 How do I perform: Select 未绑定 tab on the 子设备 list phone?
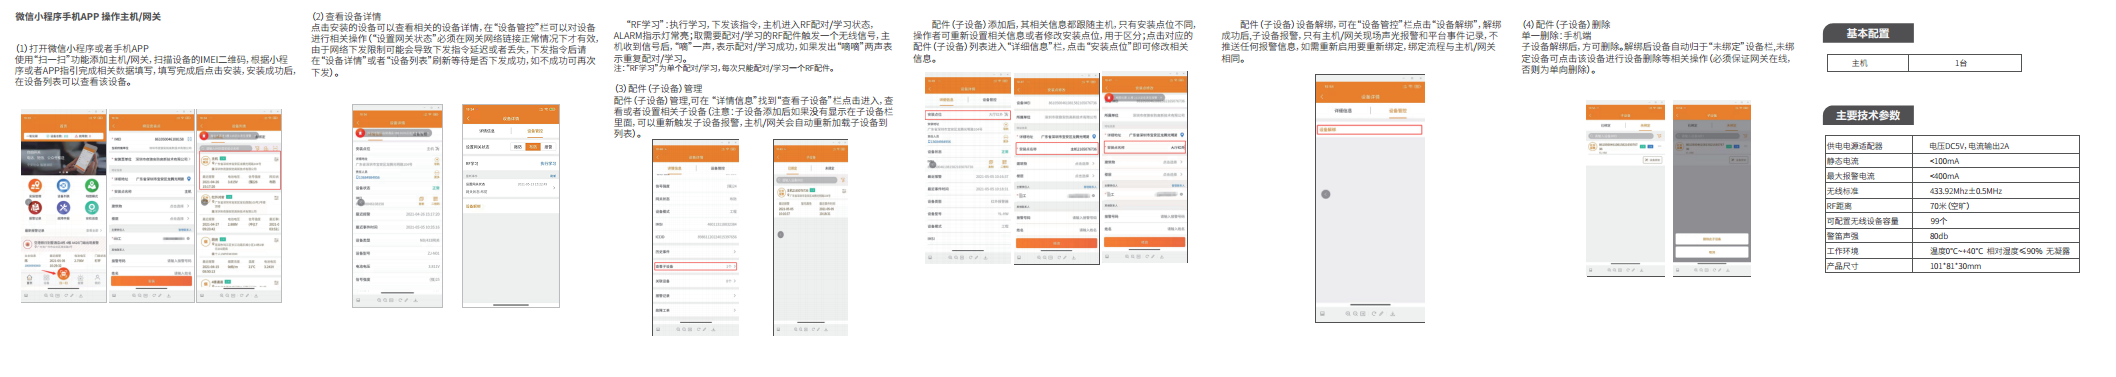(830, 168)
